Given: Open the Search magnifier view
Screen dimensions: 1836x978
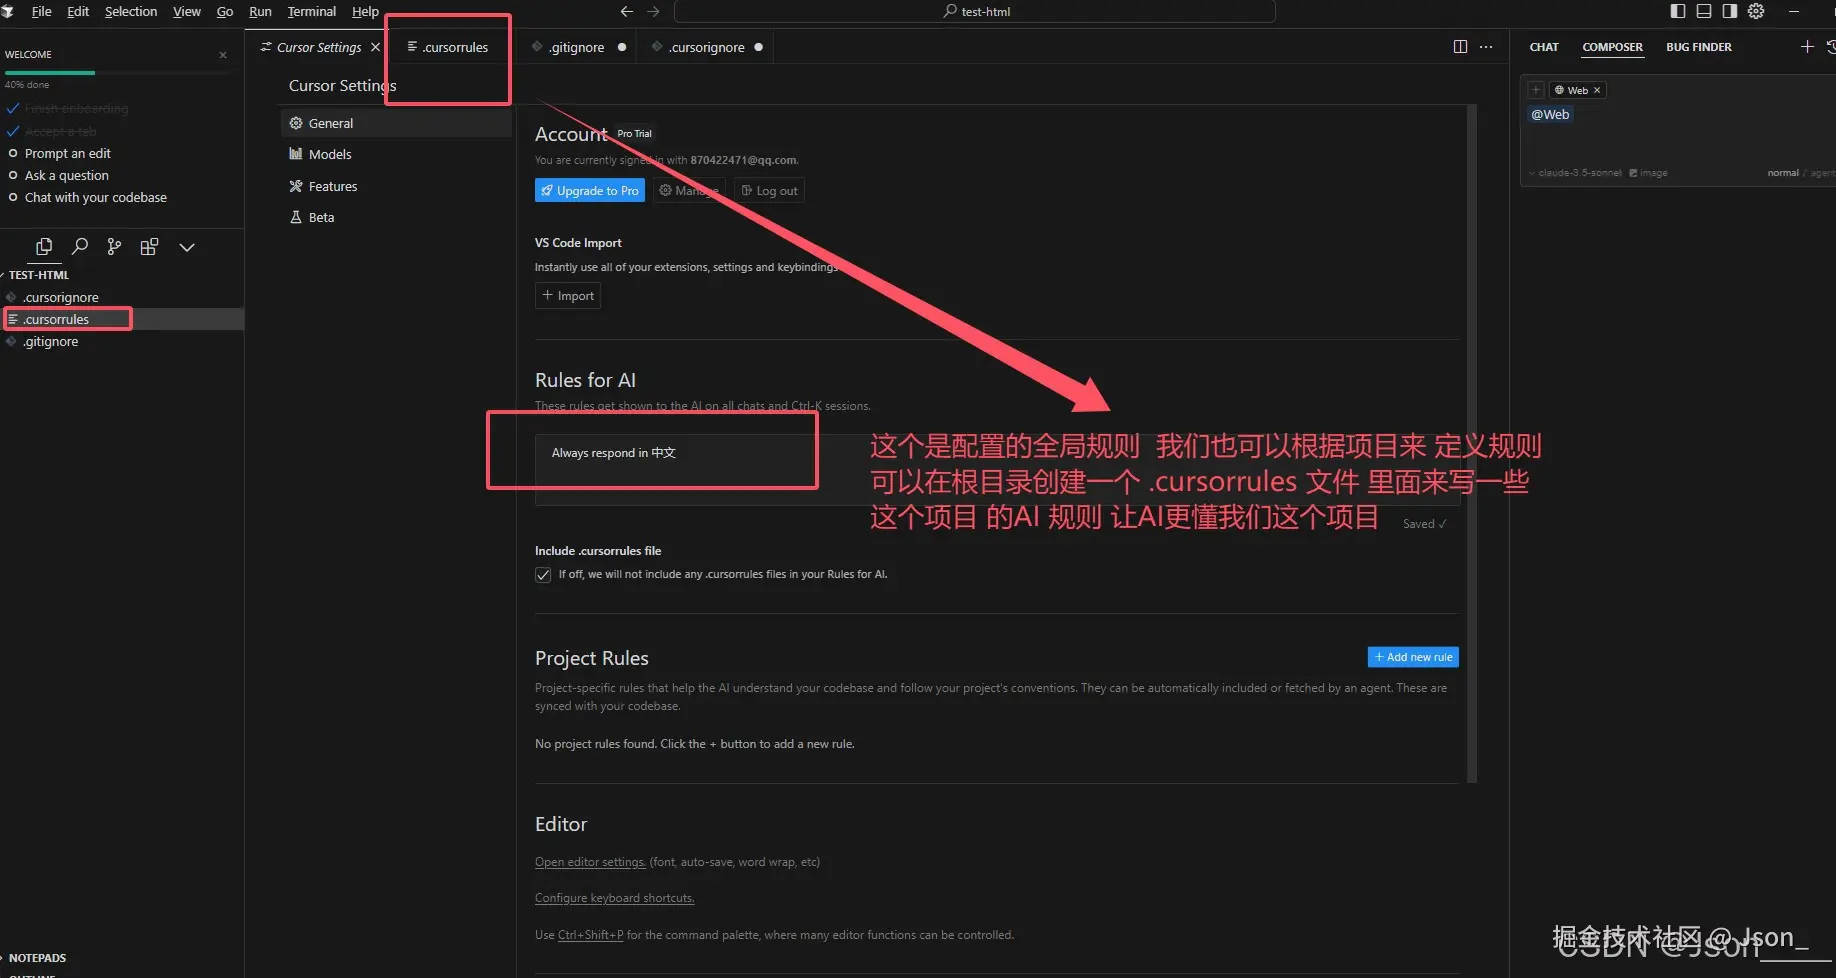Looking at the screenshot, I should [80, 246].
